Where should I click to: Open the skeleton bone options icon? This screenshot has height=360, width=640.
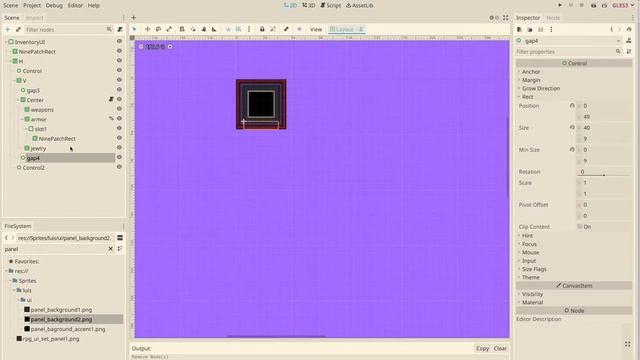coord(286,29)
